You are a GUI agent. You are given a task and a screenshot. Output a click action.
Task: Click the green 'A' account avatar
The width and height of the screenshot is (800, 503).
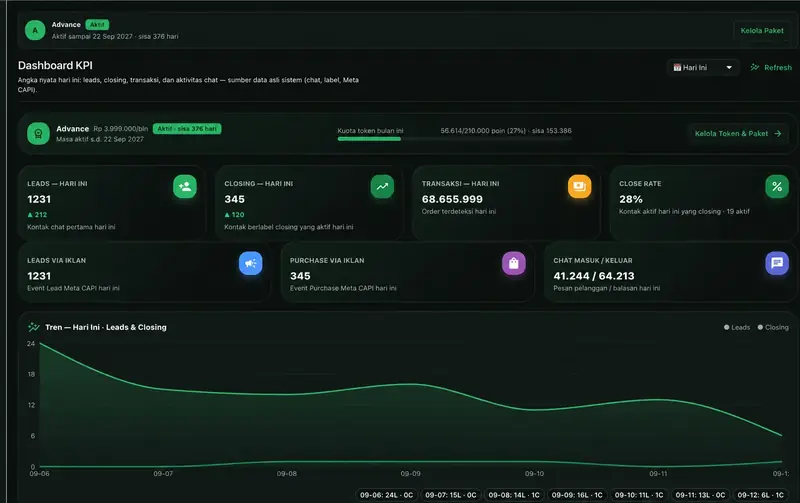[35, 30]
